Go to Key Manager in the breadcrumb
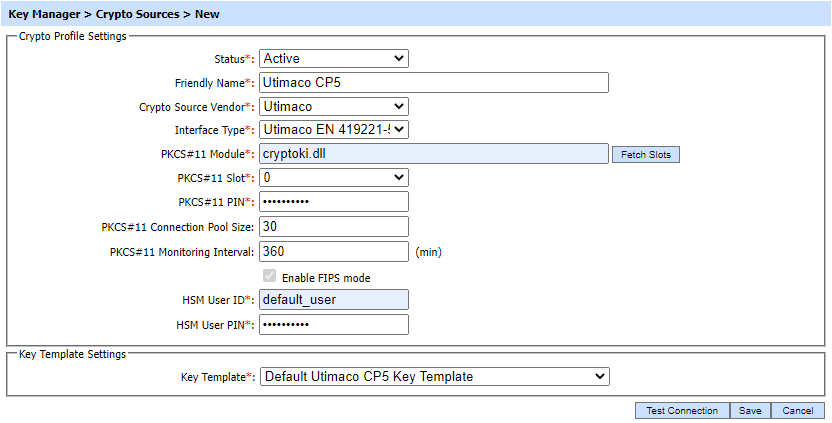The height and width of the screenshot is (423, 832). point(46,15)
